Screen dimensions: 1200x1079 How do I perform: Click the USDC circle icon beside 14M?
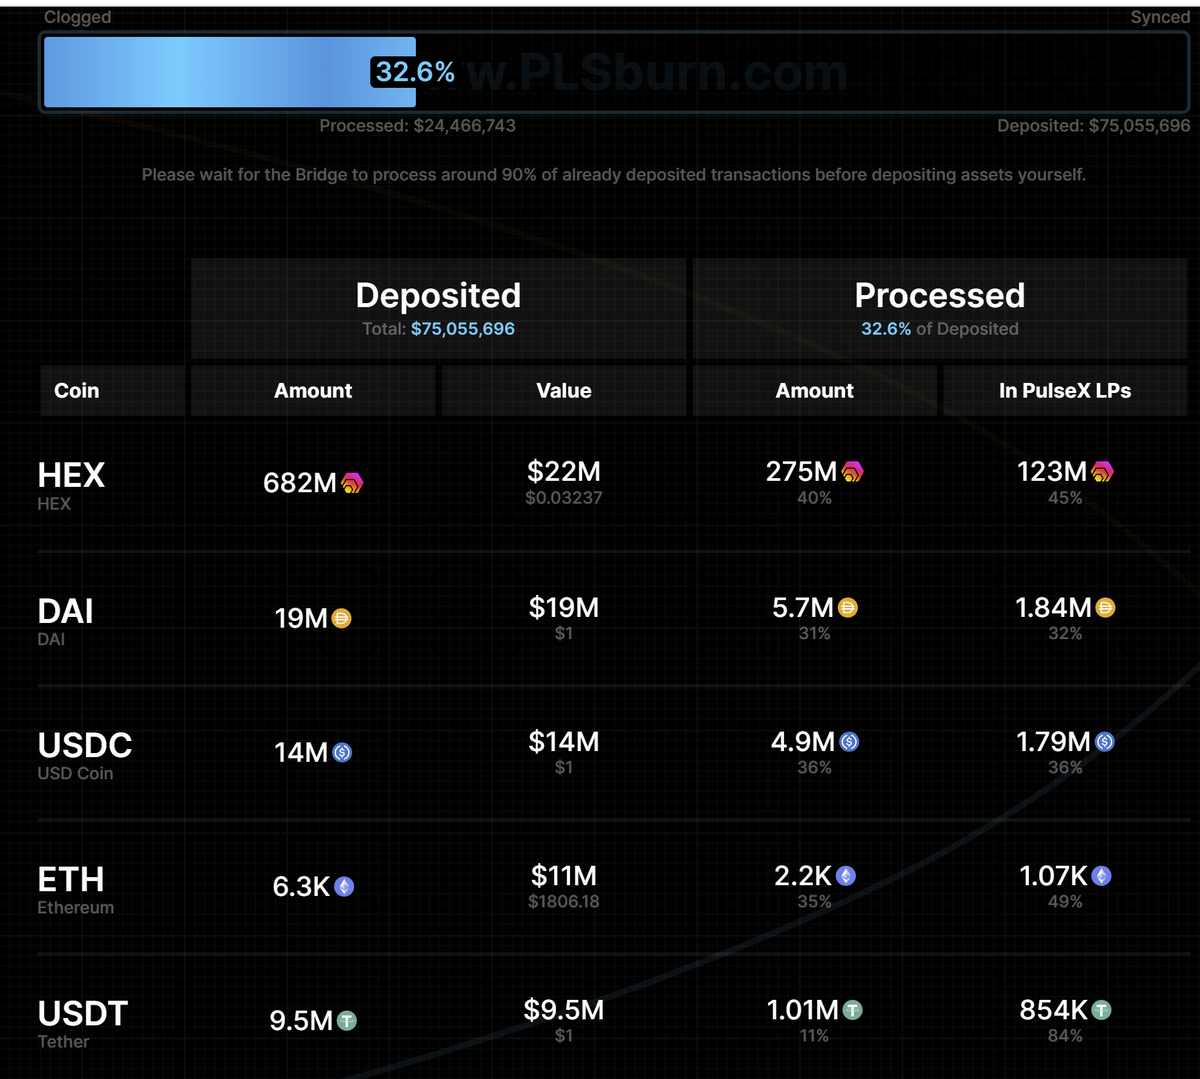click(x=341, y=752)
